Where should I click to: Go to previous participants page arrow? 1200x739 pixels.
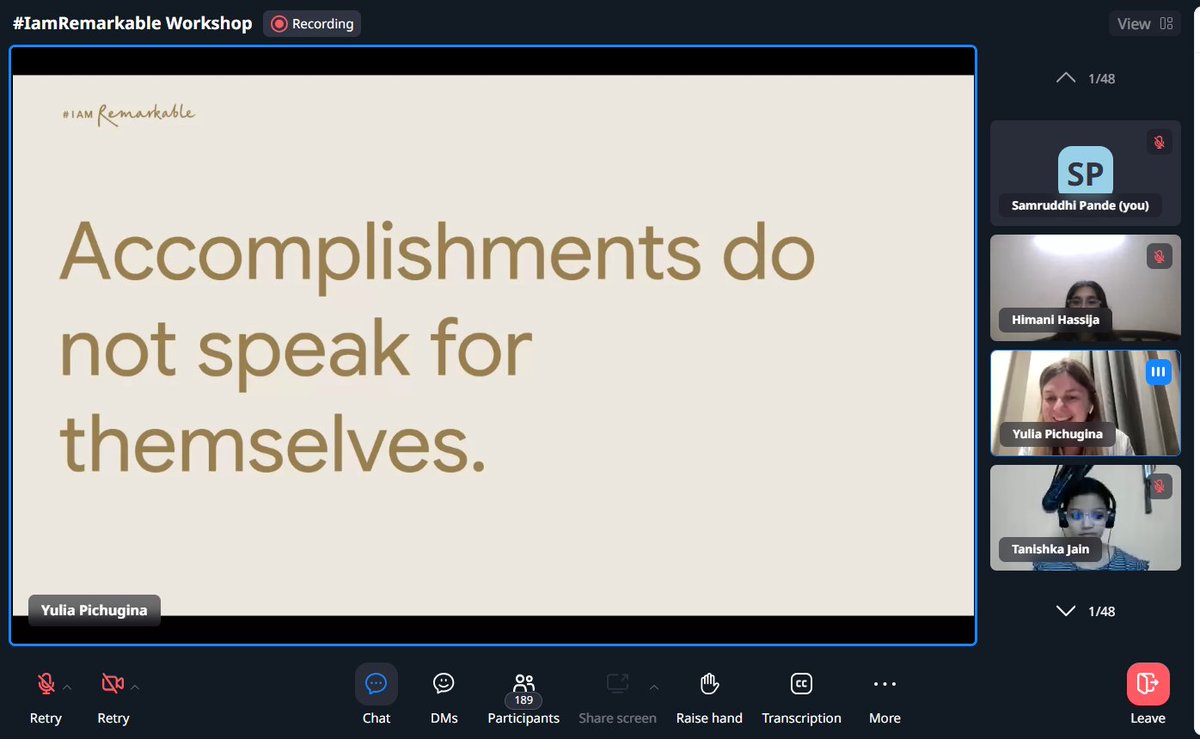pyautogui.click(x=1066, y=78)
